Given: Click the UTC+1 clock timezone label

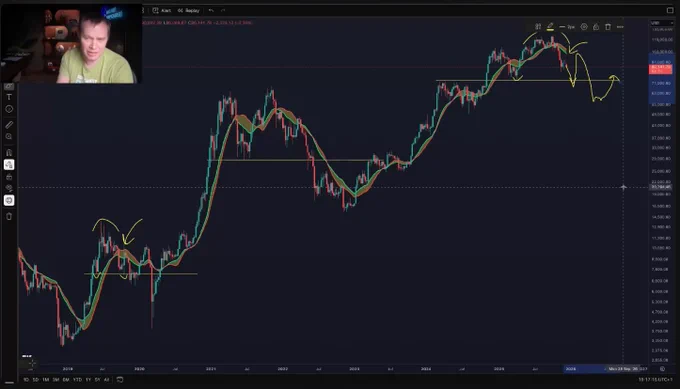Looking at the screenshot, I should pos(655,380).
